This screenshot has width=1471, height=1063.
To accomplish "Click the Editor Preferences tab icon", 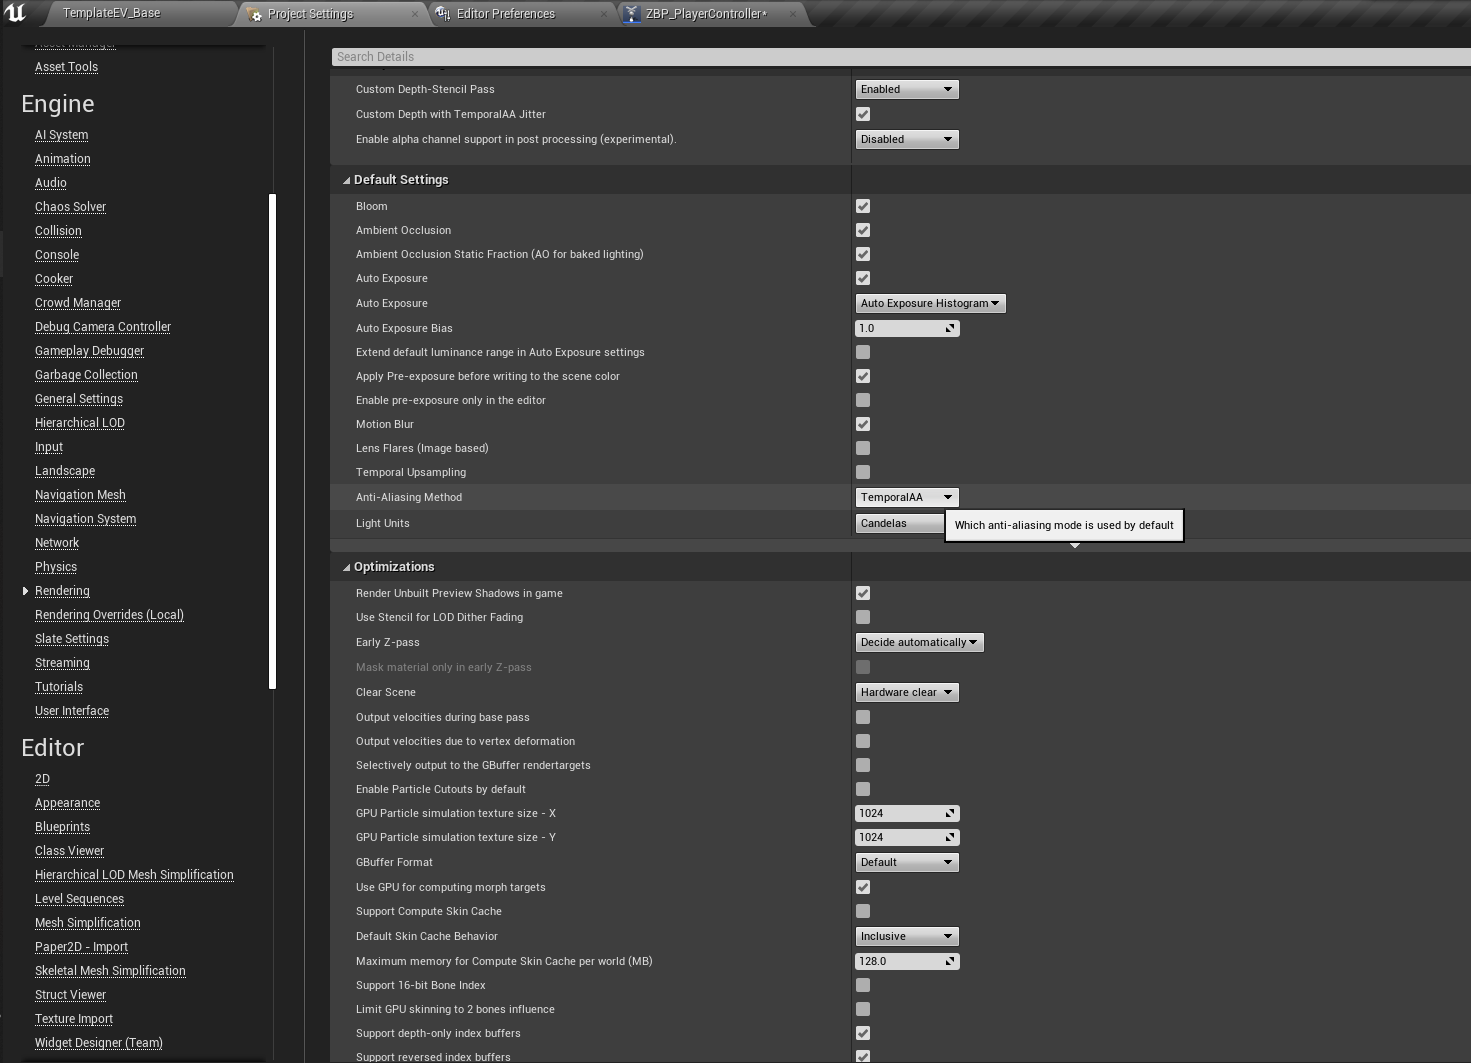I will [x=441, y=14].
